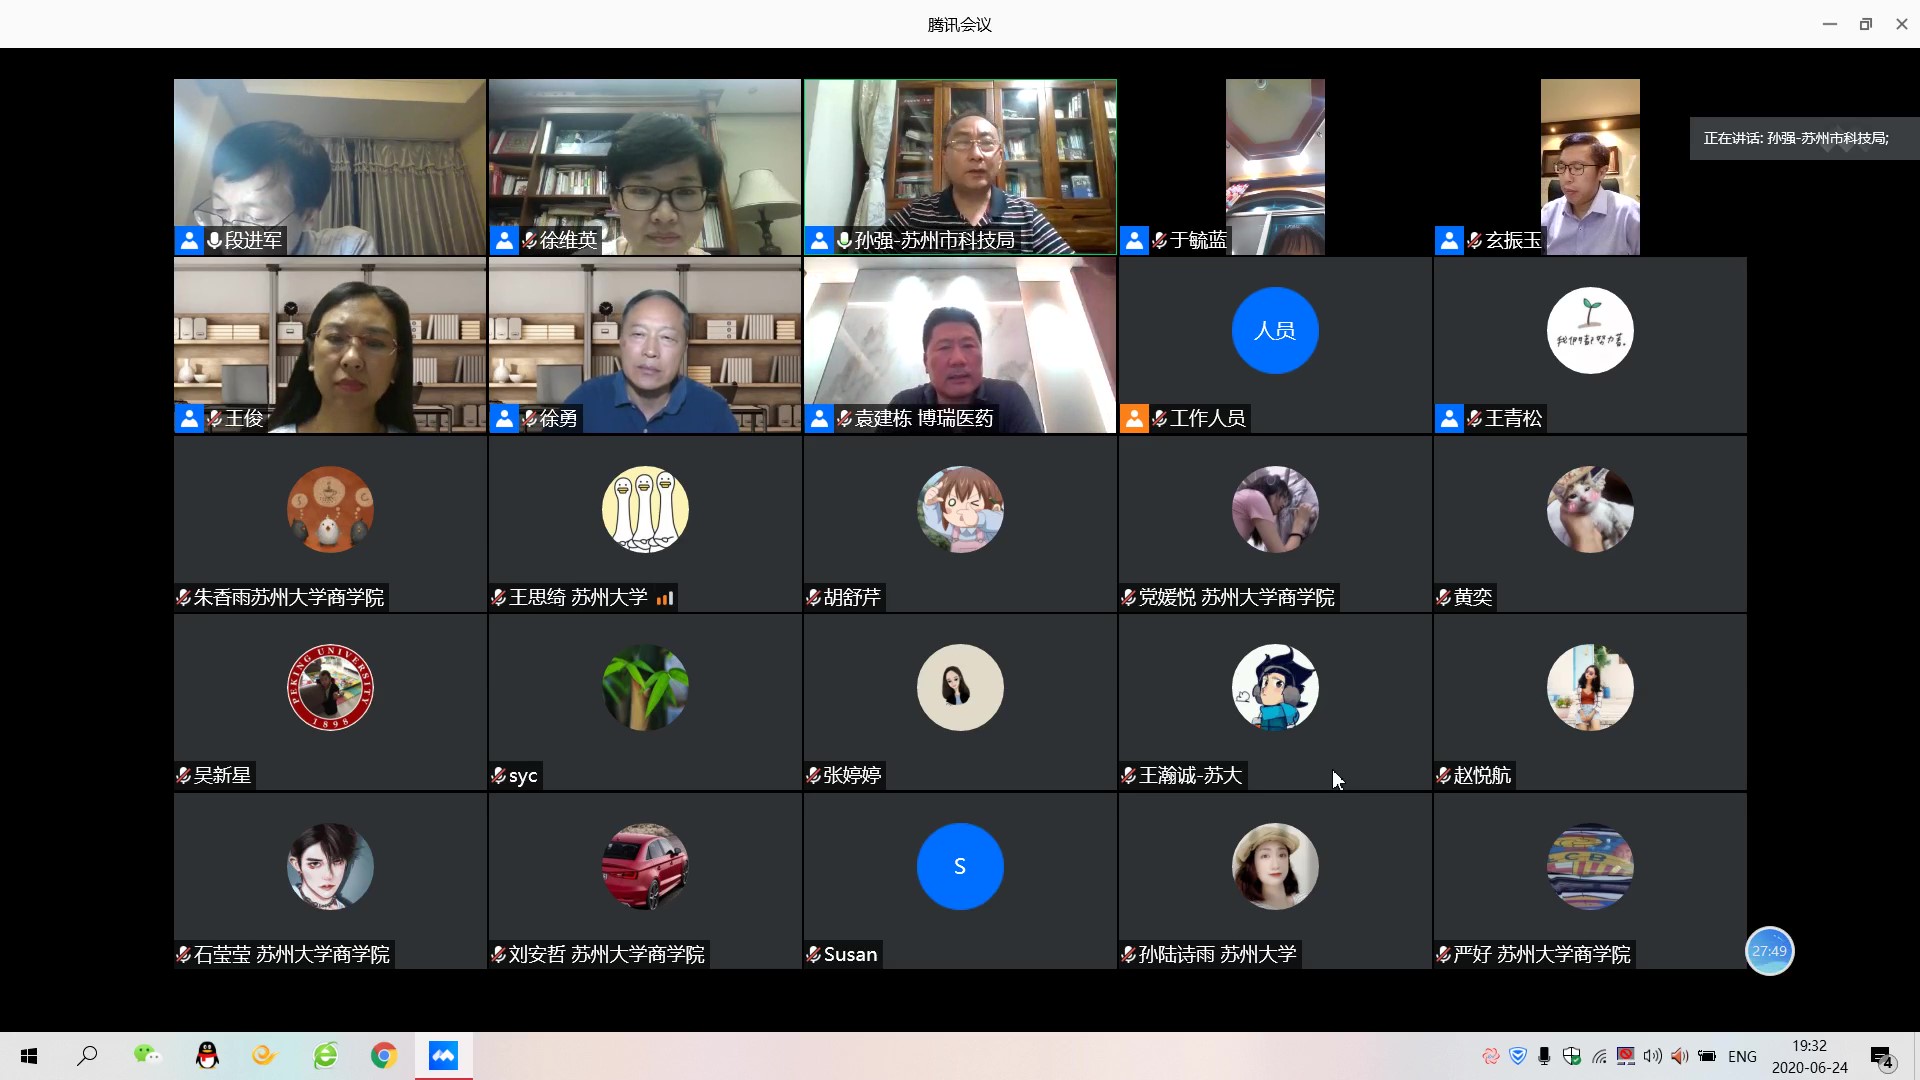Click the 人员 blue avatar circle
1920x1080 pixels.
point(1275,331)
